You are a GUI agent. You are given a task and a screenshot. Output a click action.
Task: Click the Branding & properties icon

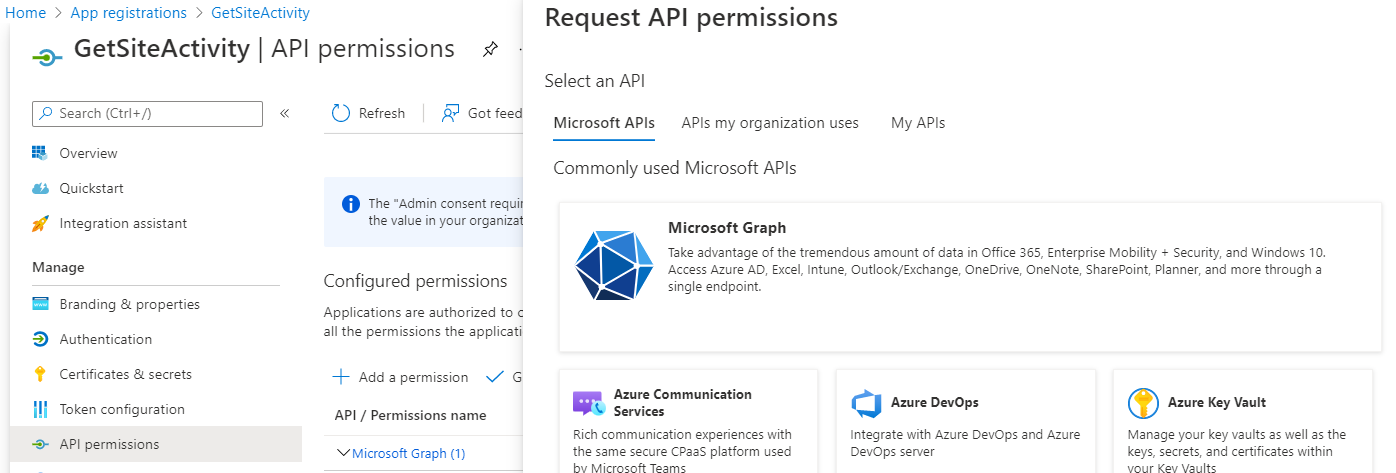pyautogui.click(x=40, y=304)
